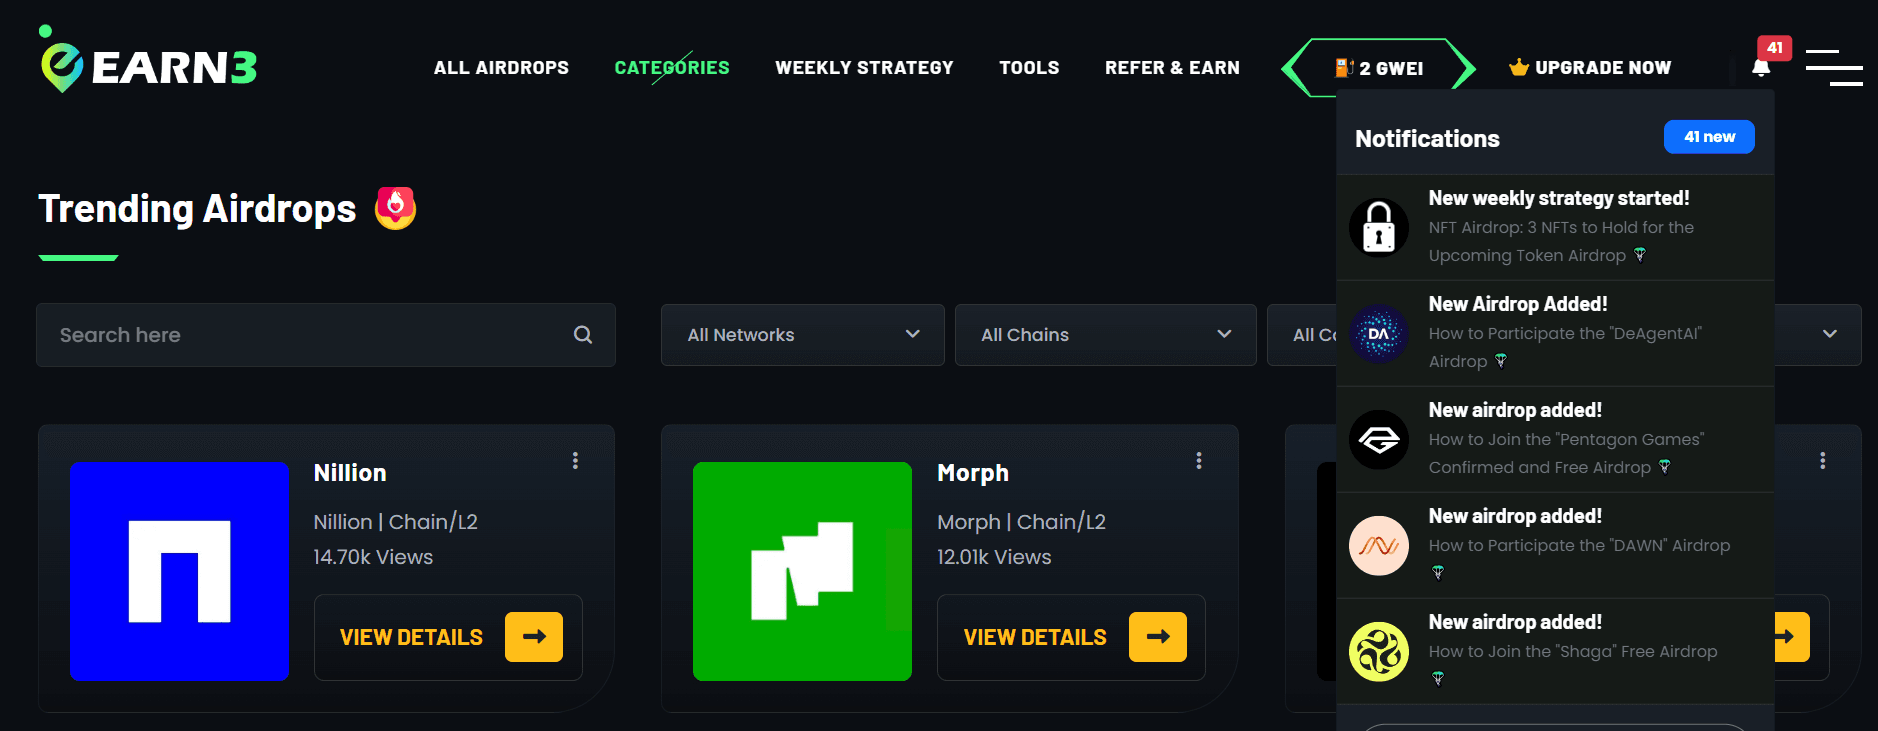Image resolution: width=1878 pixels, height=731 pixels.
Task: Open the DeAgentAI New Airdrop Added notification
Action: [1555, 333]
